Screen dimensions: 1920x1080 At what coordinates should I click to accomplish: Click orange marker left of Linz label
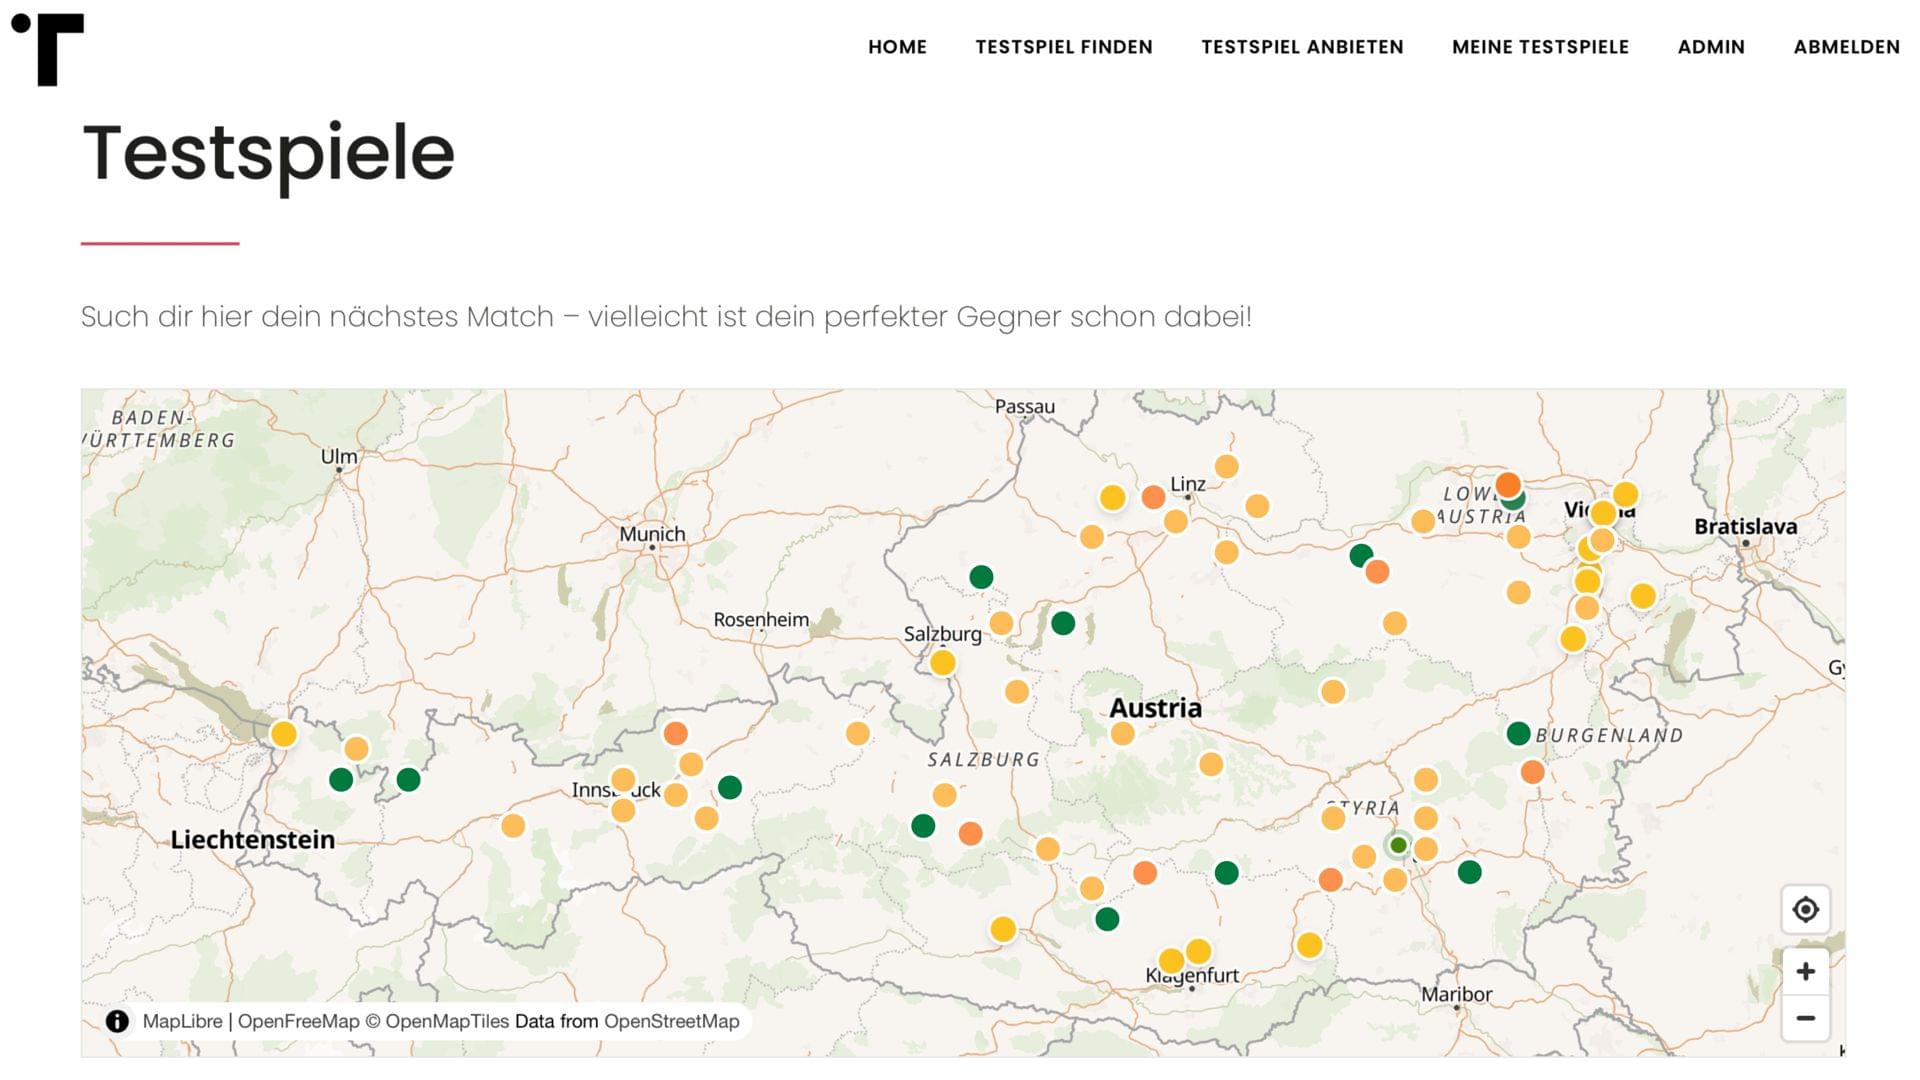1153,497
